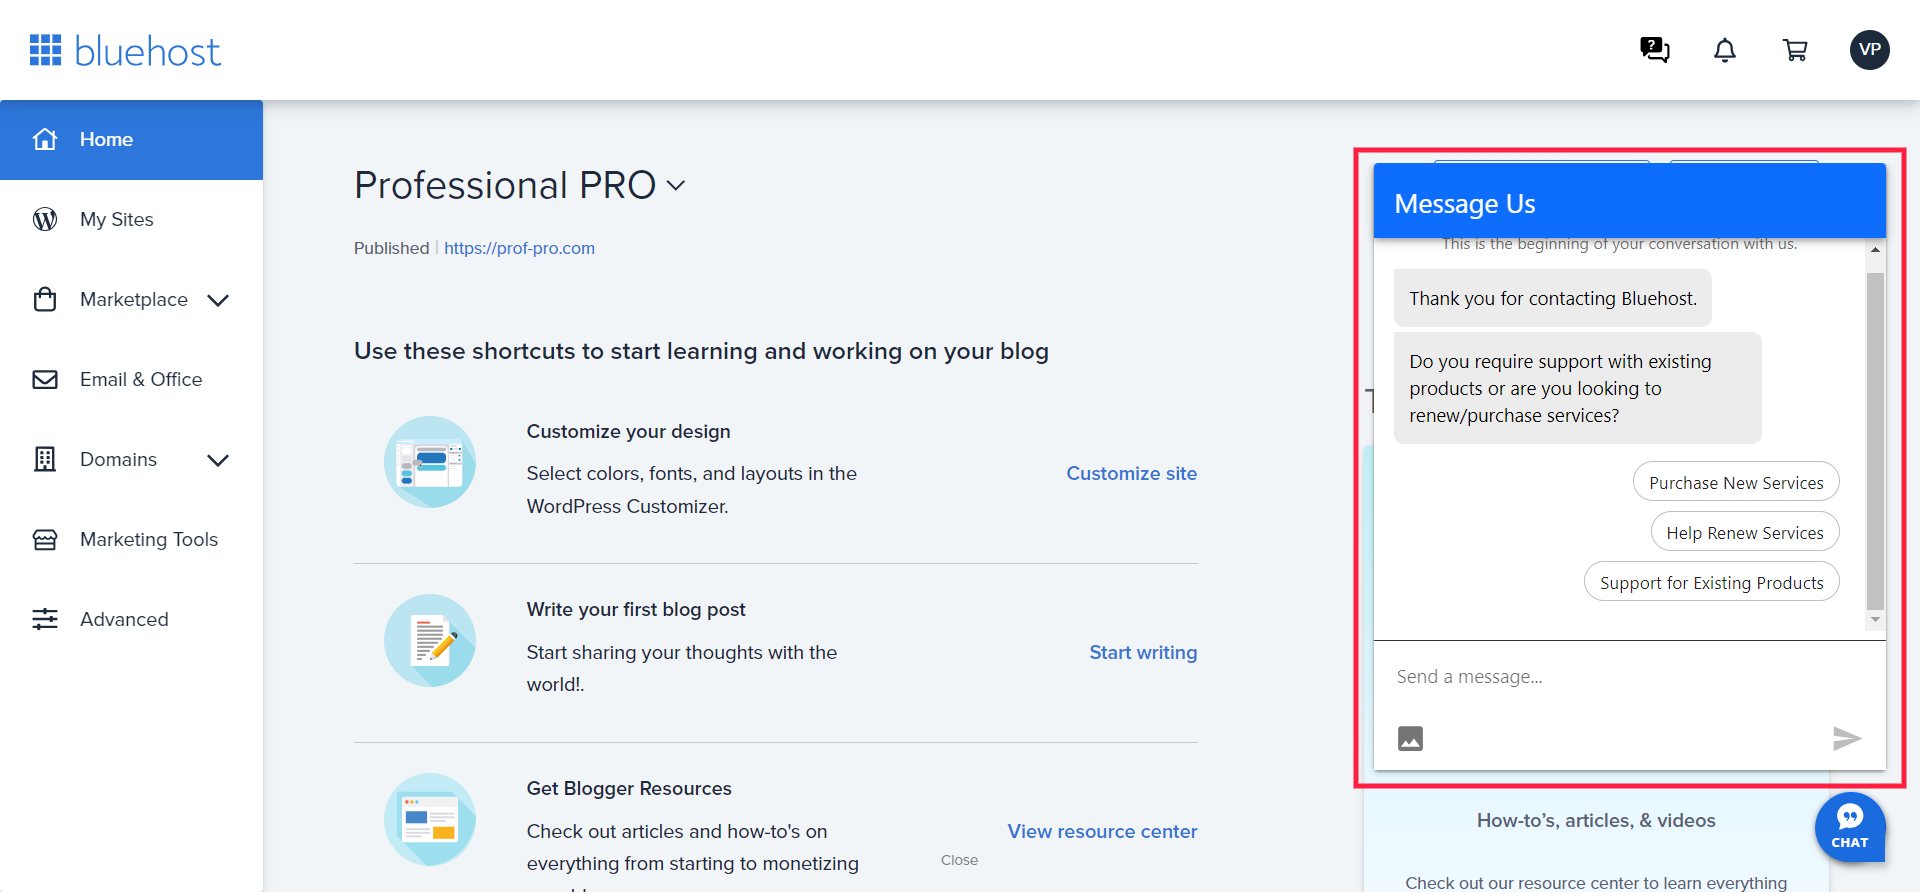Click the Advanced sliders icon
This screenshot has width=1920, height=893.
[45, 619]
